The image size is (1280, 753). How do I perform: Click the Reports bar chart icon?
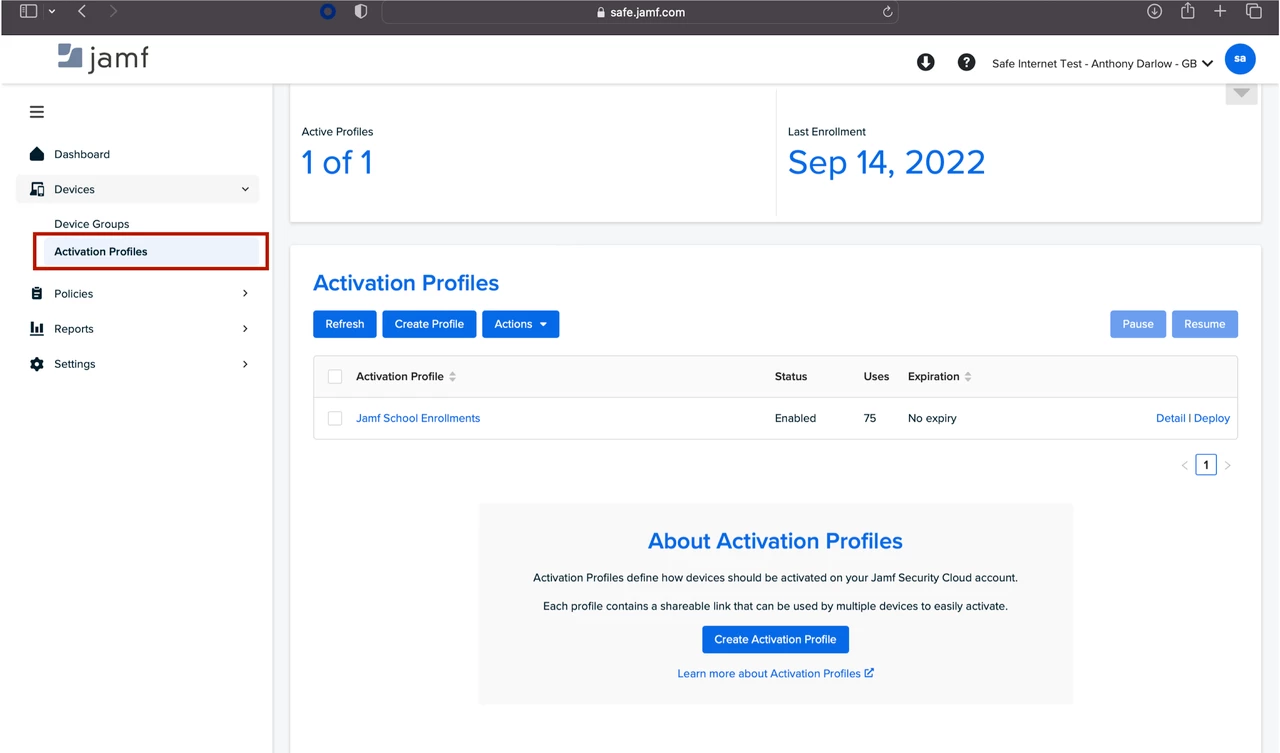37,329
